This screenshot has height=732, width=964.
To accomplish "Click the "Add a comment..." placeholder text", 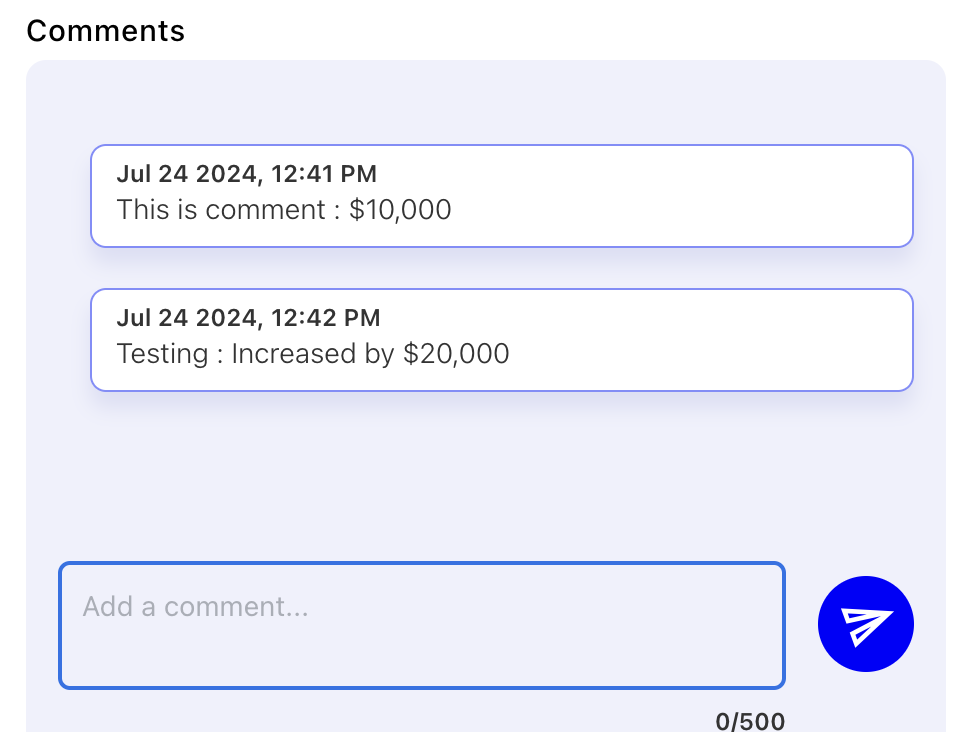I will [x=195, y=607].
